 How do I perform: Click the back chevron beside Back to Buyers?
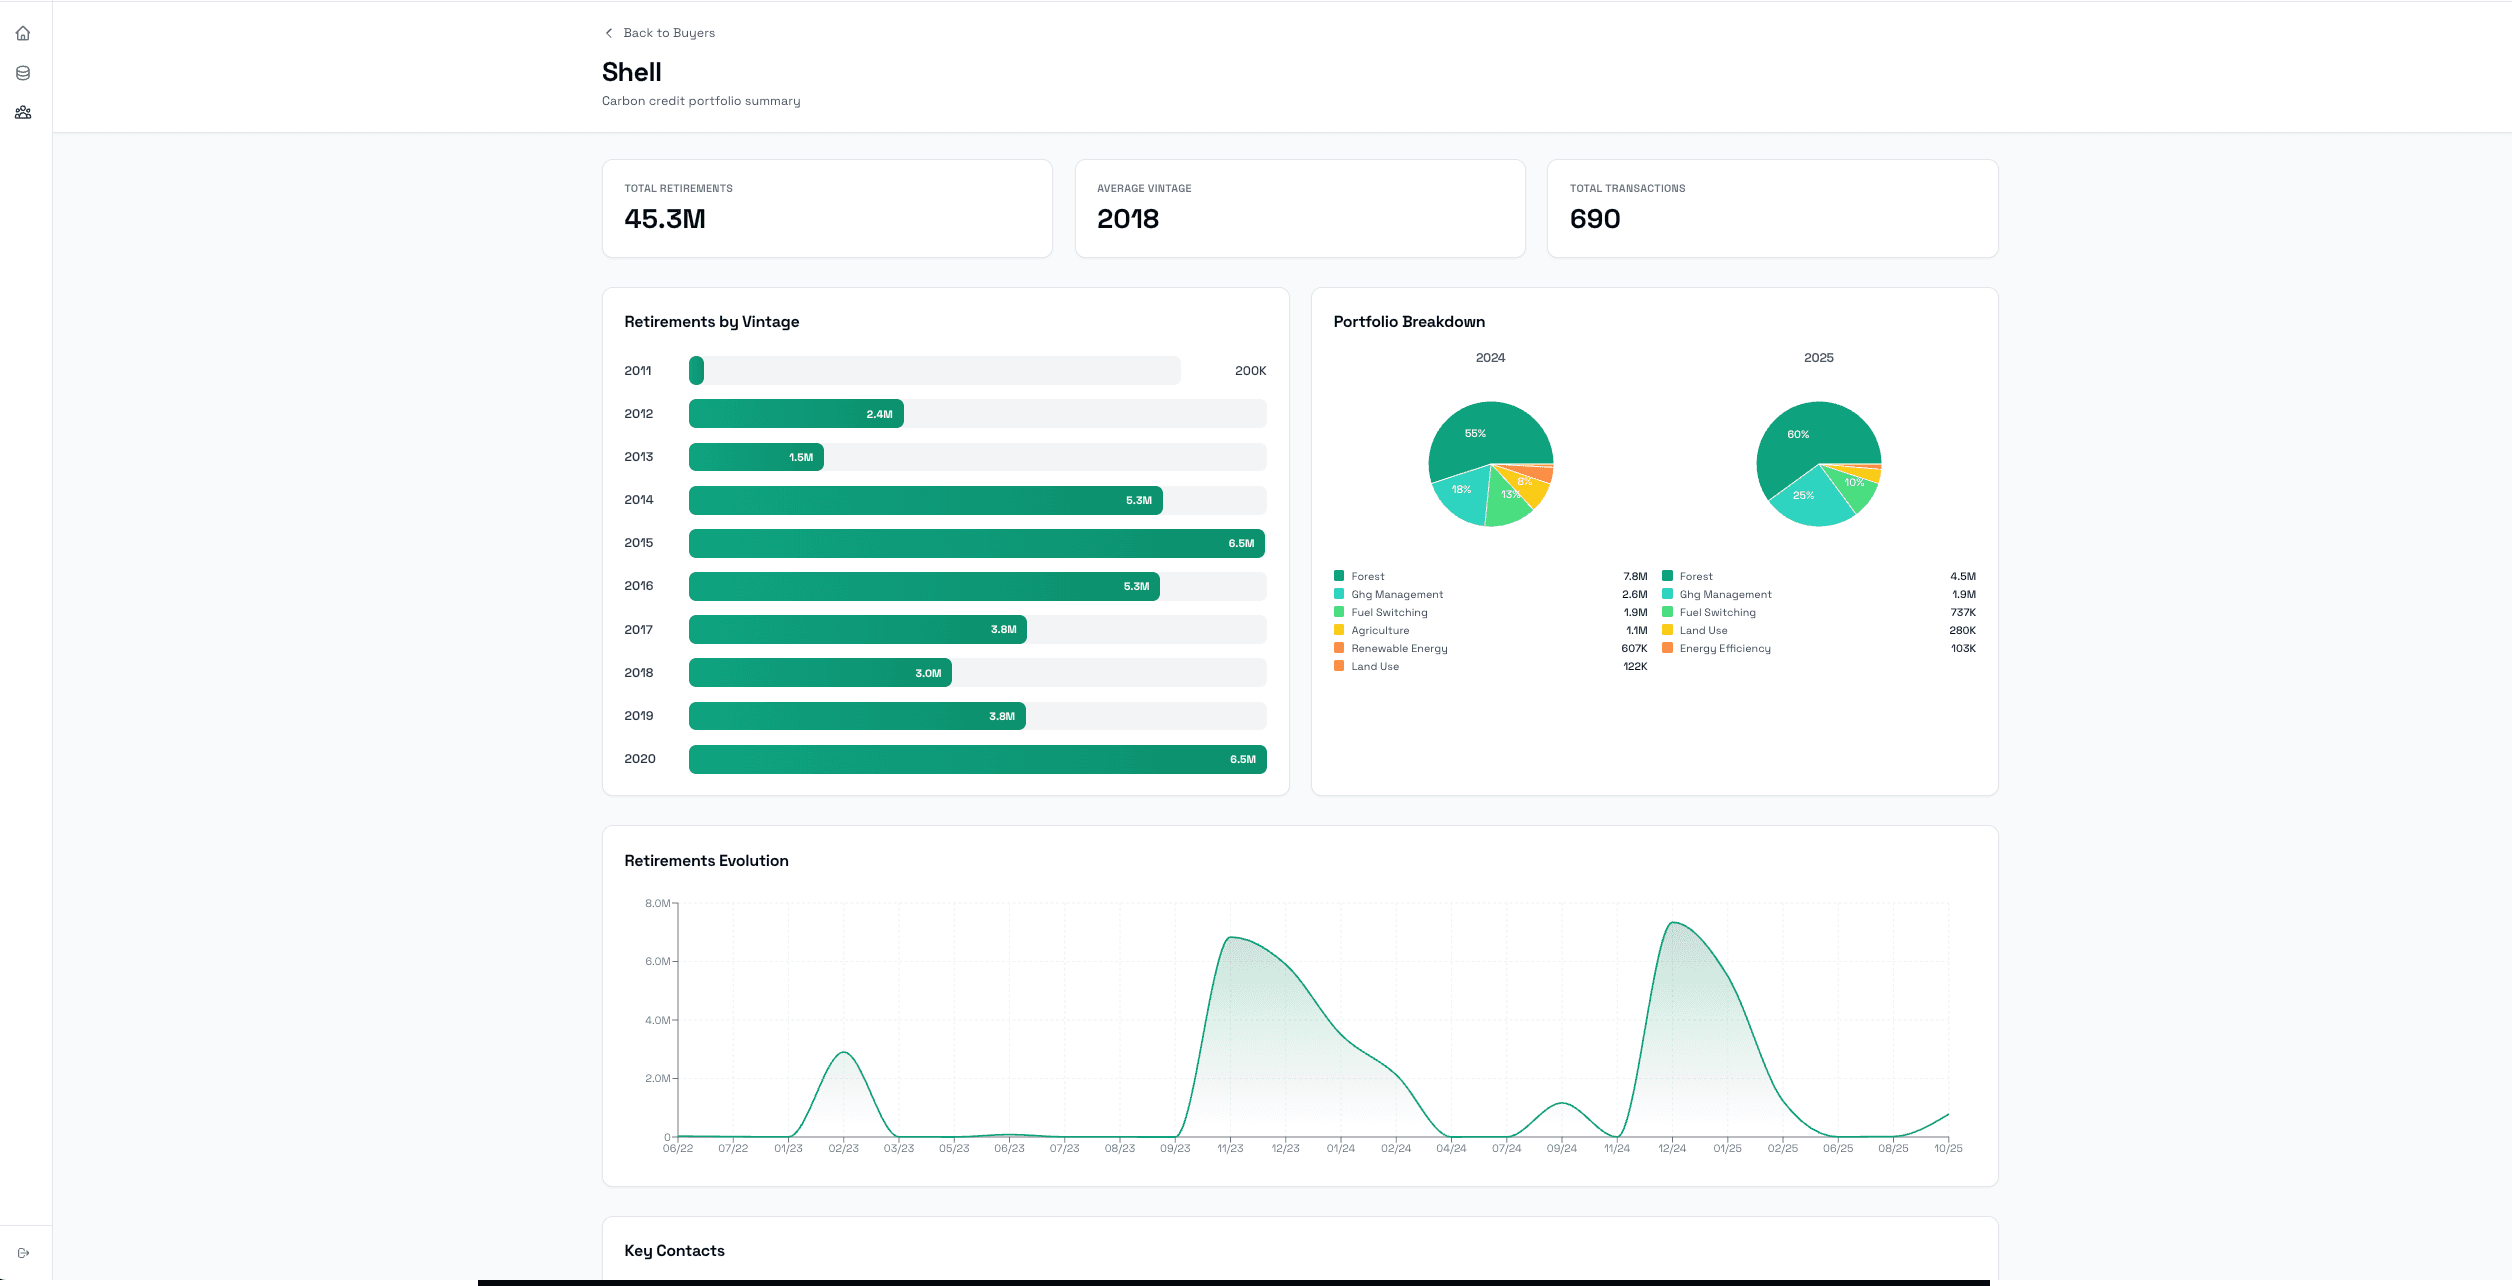608,32
